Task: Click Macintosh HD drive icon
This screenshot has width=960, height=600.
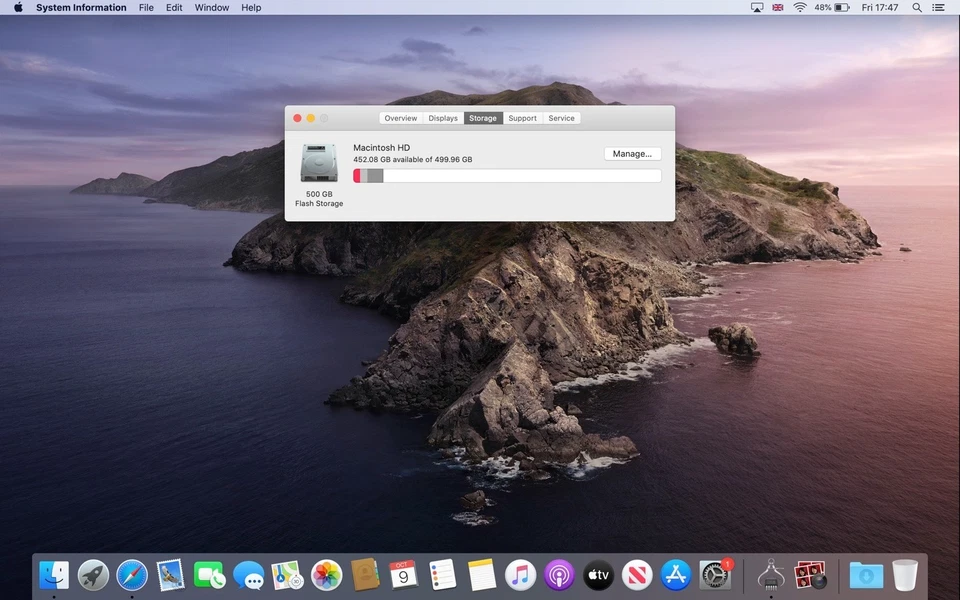Action: [x=319, y=163]
